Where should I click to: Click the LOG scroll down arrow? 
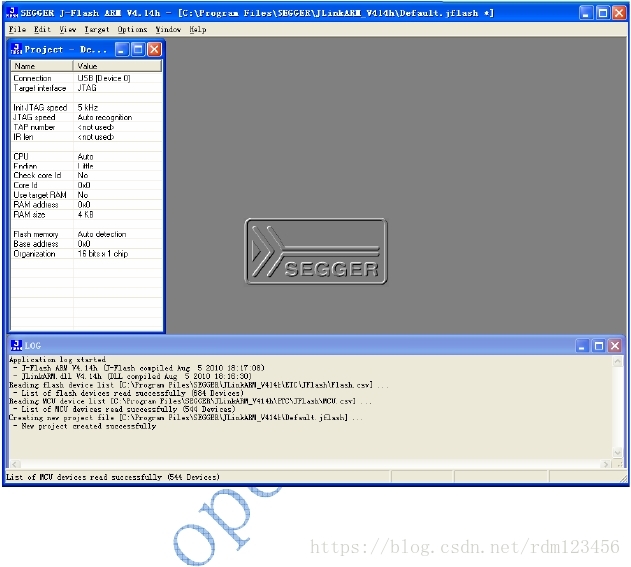tap(618, 452)
